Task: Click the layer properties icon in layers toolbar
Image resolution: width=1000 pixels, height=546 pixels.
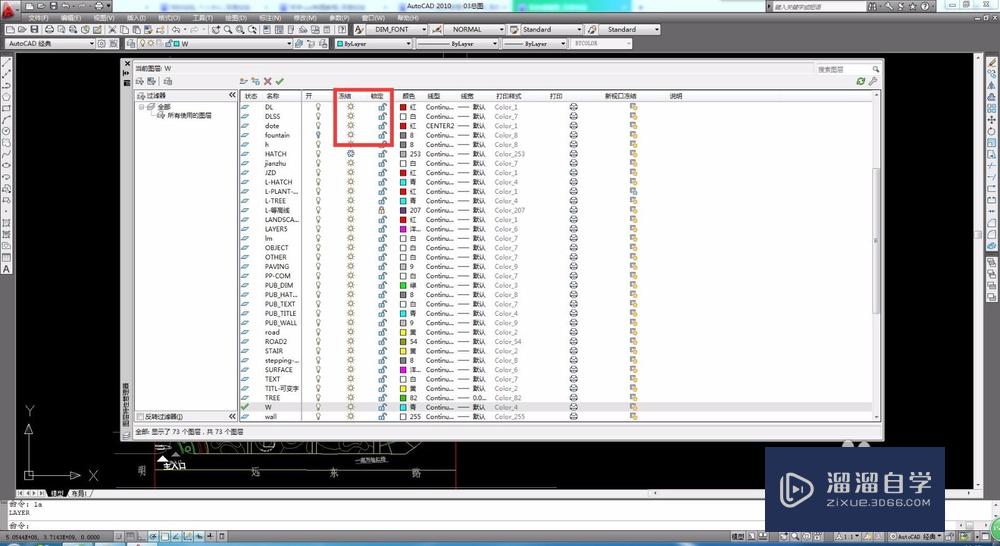Action: pos(131,43)
